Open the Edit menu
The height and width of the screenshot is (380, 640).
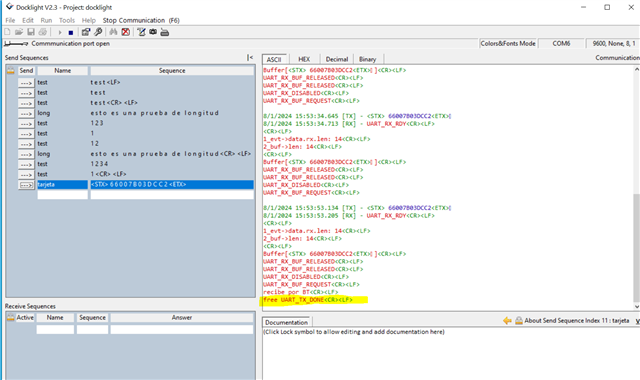(x=28, y=20)
